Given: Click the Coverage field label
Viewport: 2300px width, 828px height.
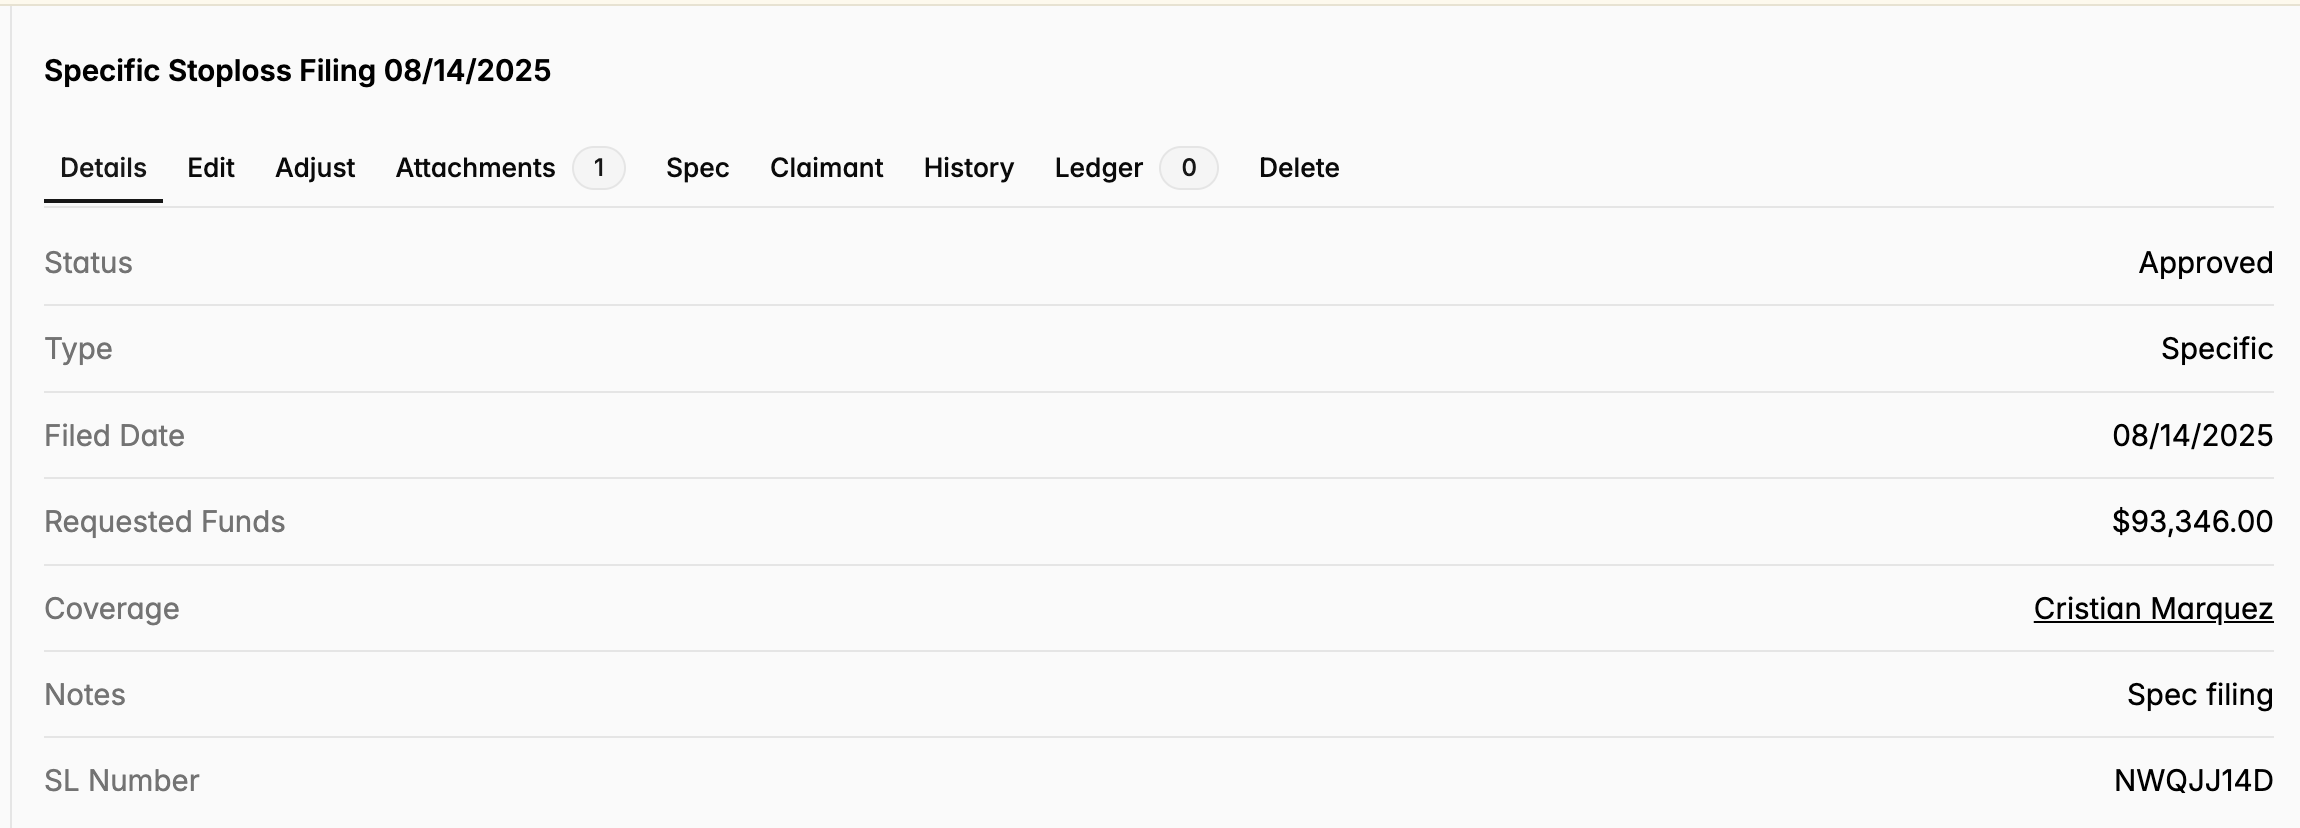Looking at the screenshot, I should pyautogui.click(x=112, y=608).
